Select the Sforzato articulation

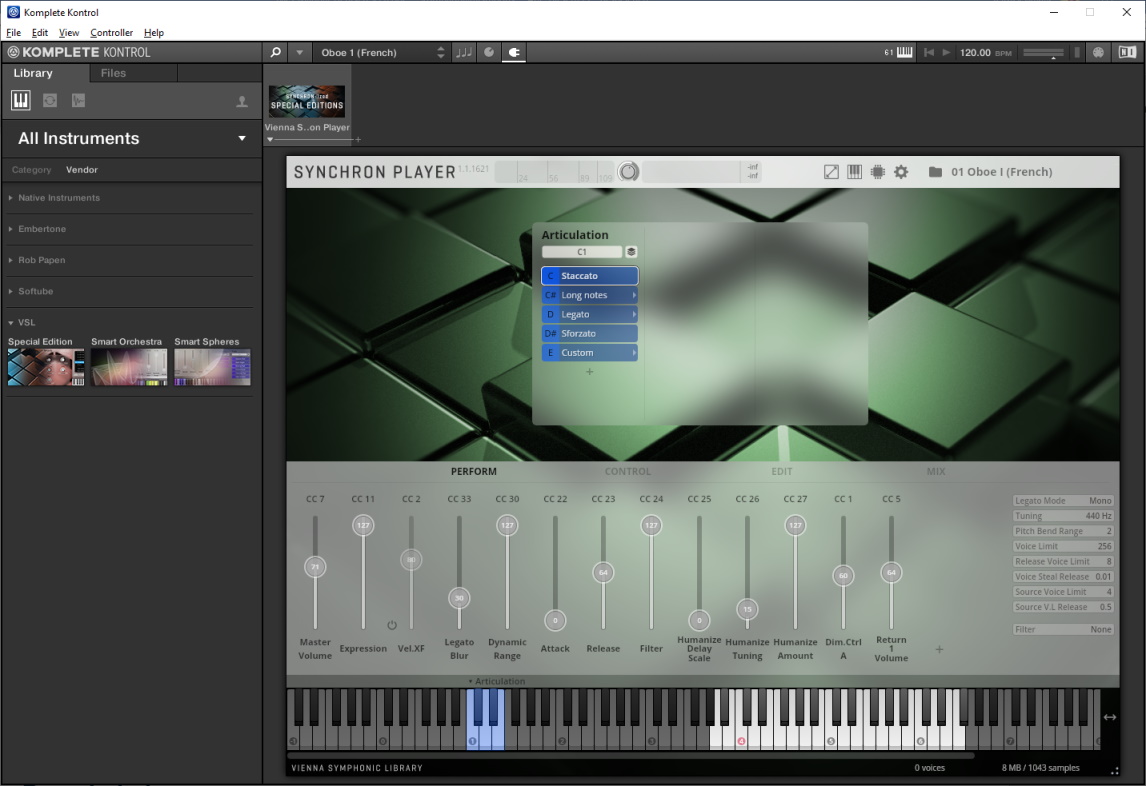coord(590,333)
